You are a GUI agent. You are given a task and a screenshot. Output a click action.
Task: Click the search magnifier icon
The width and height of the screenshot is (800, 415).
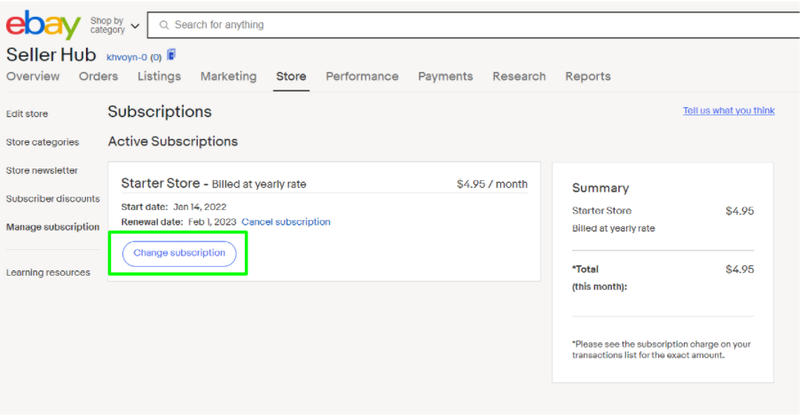point(164,25)
